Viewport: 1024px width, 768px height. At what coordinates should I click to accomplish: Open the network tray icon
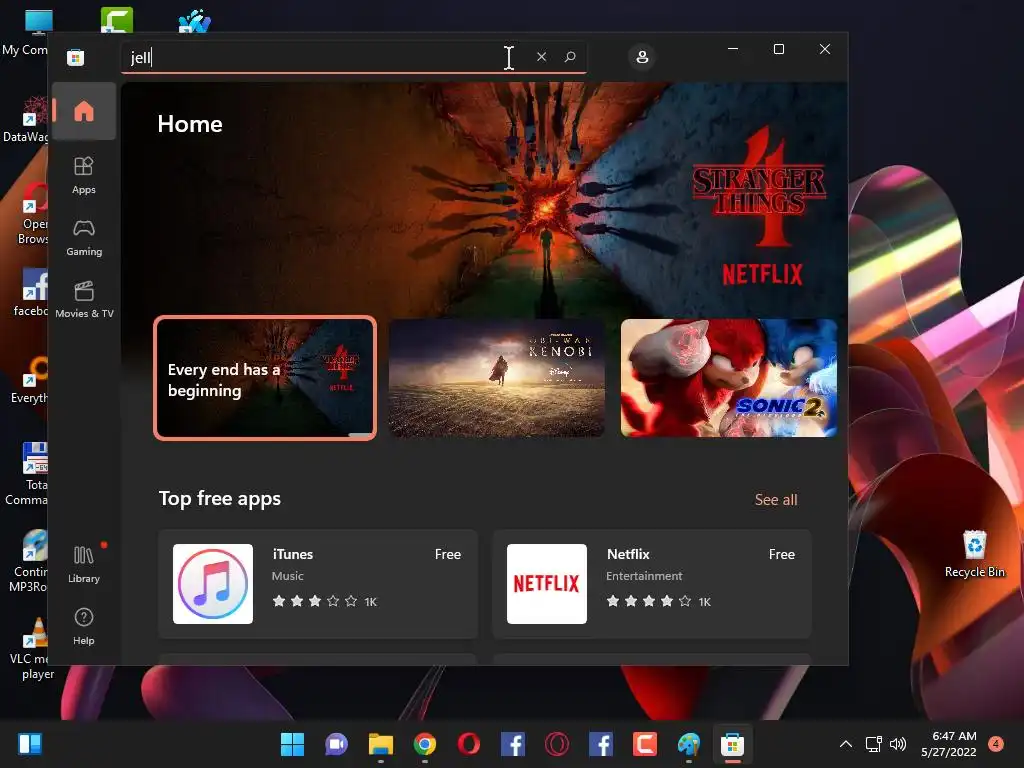pyautogui.click(x=874, y=744)
